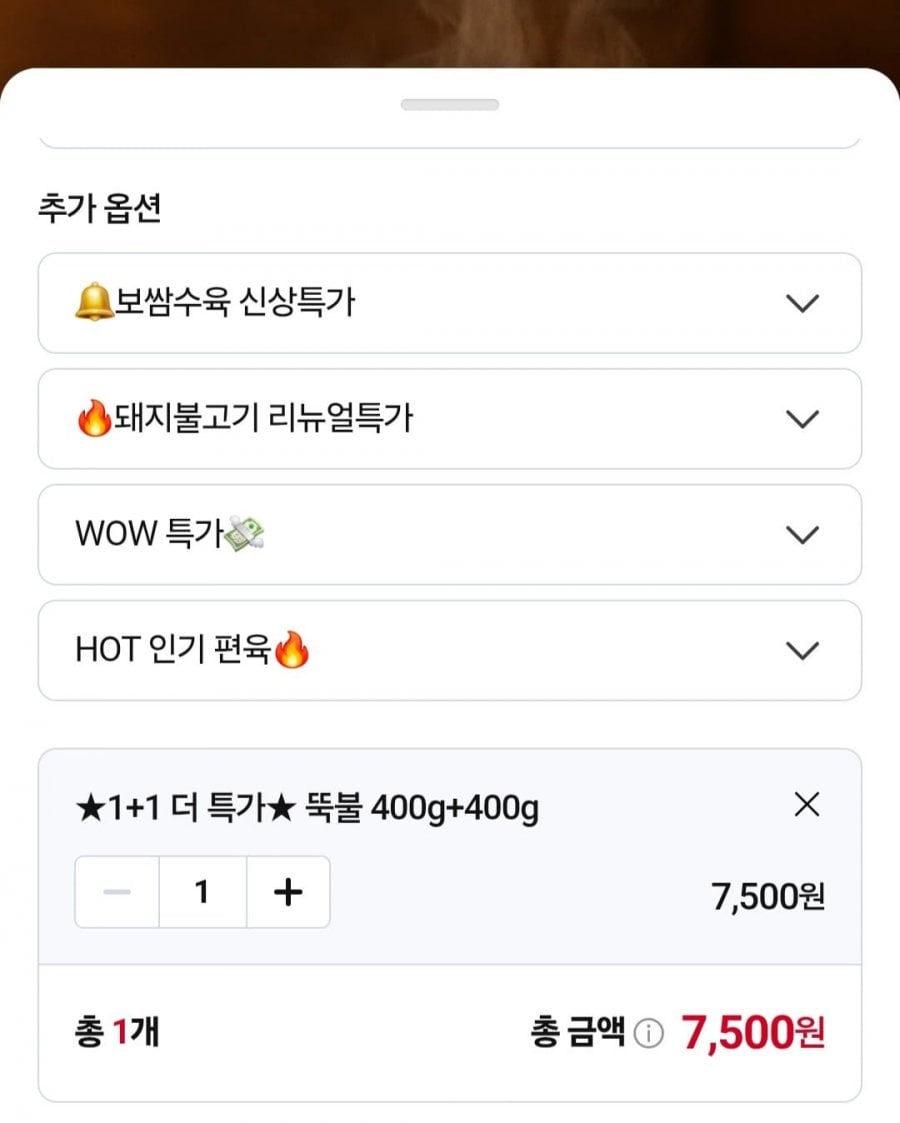900x1123 pixels.
Task: Select the quantity number field showing 1
Action: (x=203, y=892)
